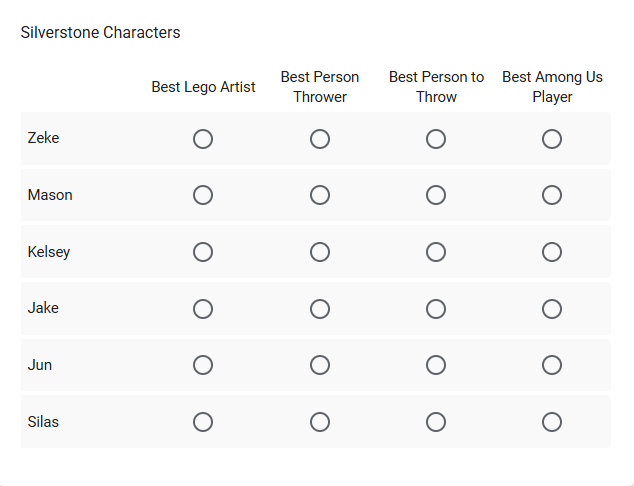This screenshot has width=634, height=486.
Task: Select Mason as Best Lego Artist
Action: pos(203,195)
